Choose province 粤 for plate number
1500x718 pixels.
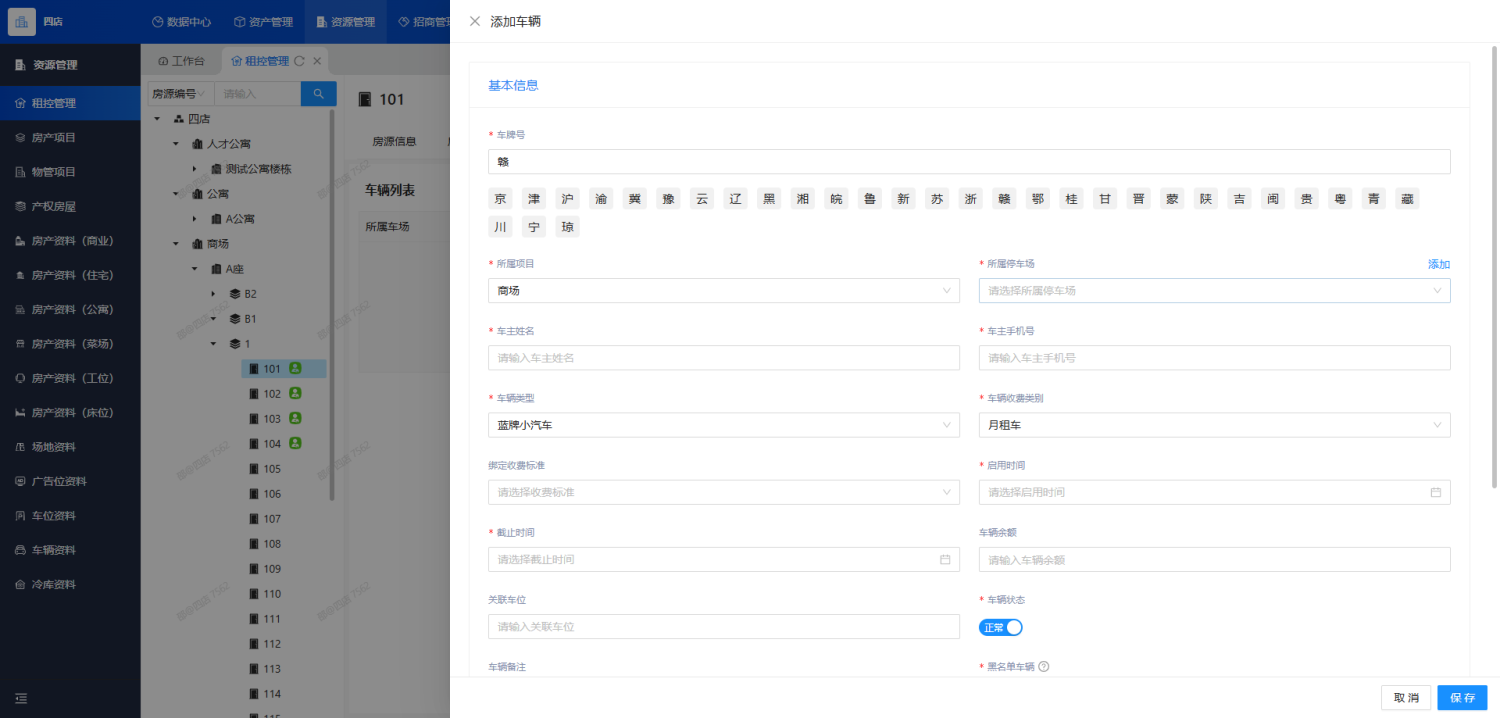click(x=1341, y=199)
